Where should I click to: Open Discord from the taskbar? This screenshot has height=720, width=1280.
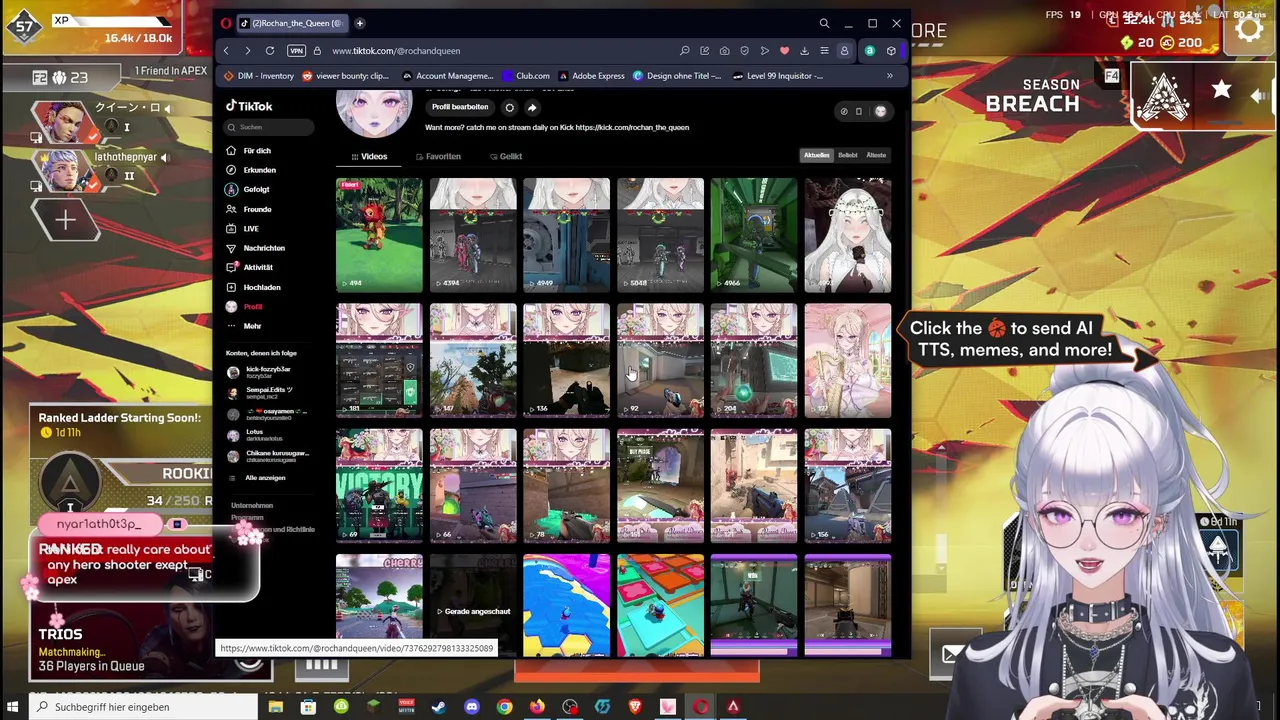pos(472,707)
